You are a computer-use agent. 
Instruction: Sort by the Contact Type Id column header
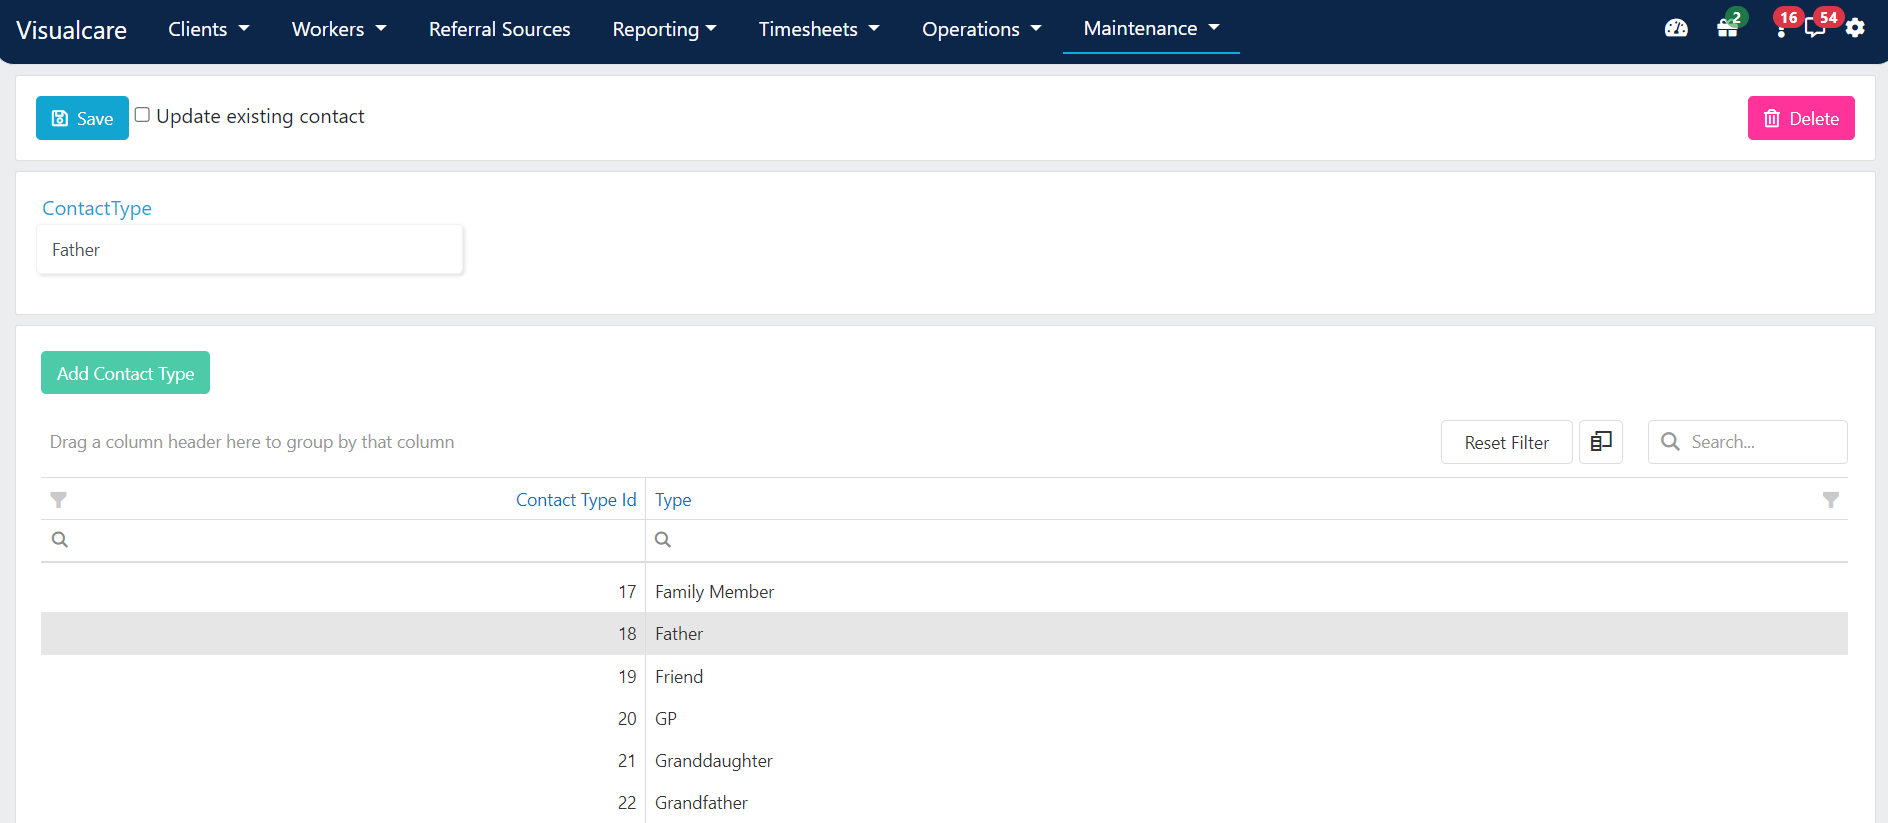click(576, 500)
